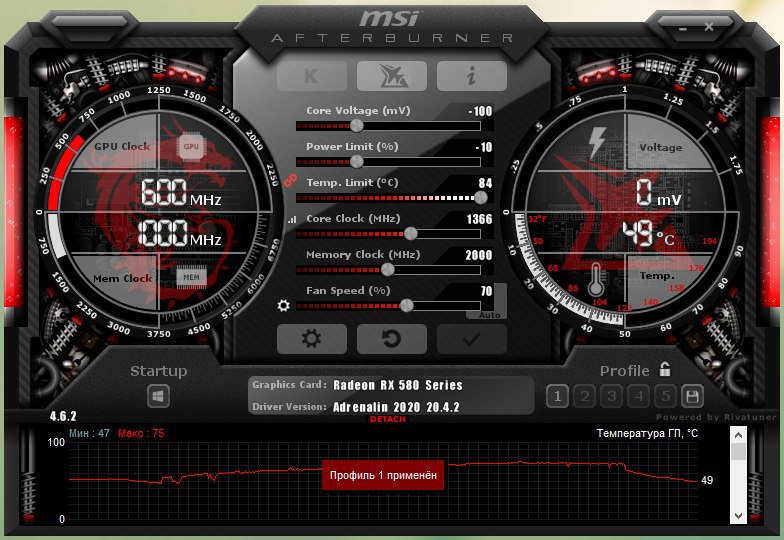Minimize the Afterburner window
Screen dimensions: 784x540
click(x=683, y=29)
